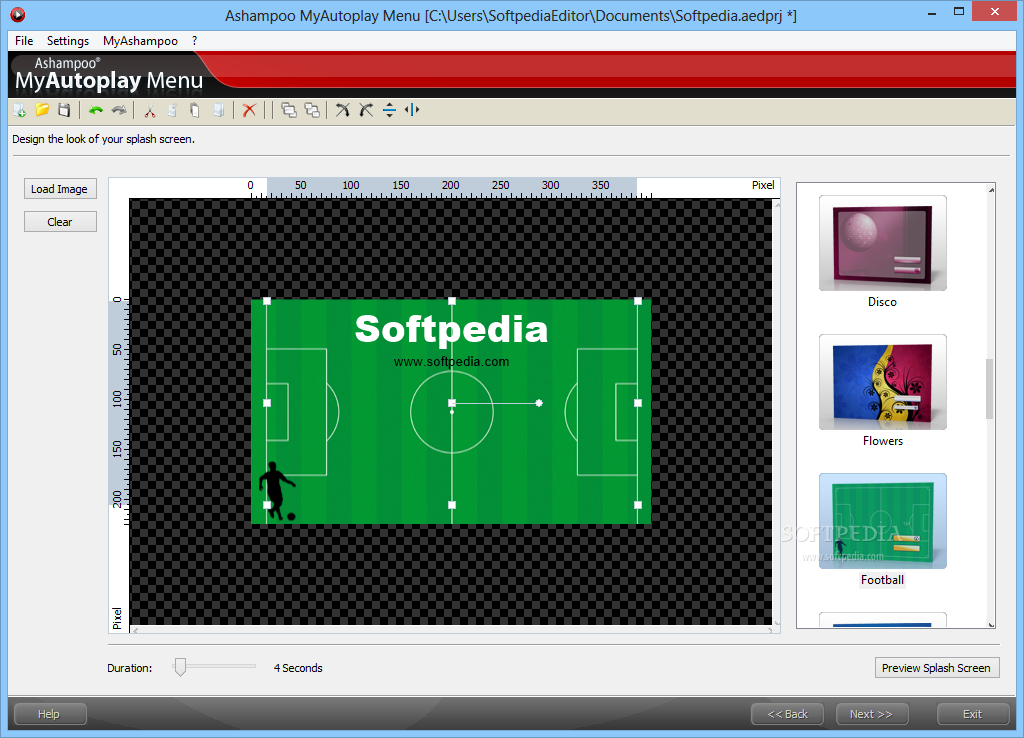Image resolution: width=1024 pixels, height=738 pixels.
Task: Maximize the MyAutoplay Menu window
Action: coord(959,12)
